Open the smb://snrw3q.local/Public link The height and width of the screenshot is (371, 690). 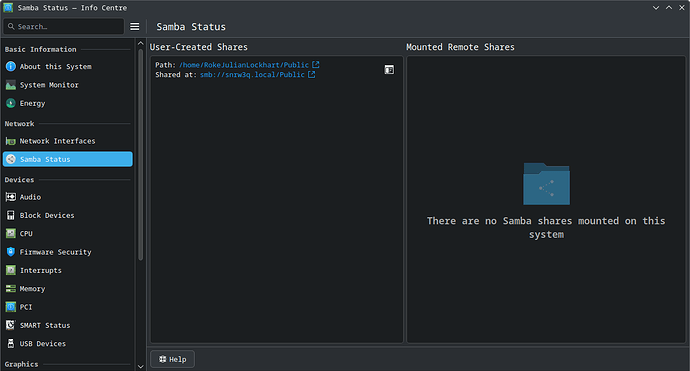coord(252,74)
